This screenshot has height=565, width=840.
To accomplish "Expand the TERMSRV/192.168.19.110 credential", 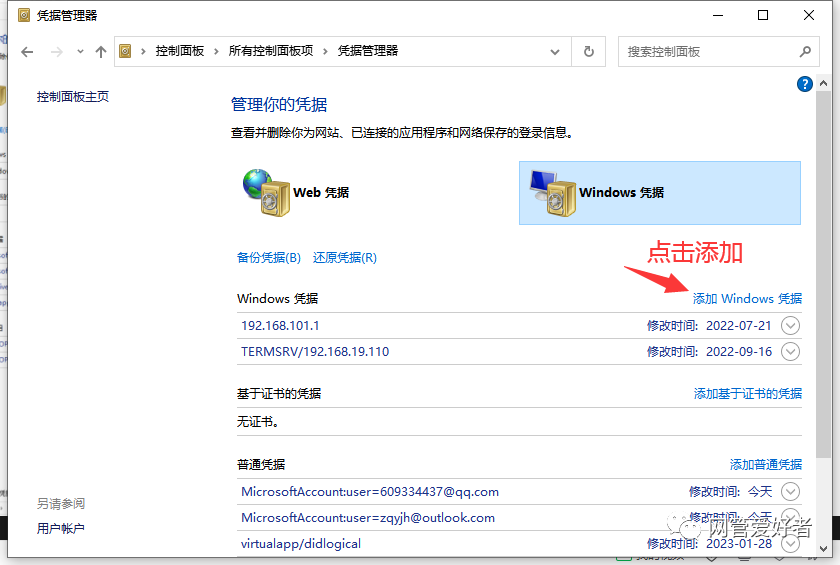I will [790, 352].
